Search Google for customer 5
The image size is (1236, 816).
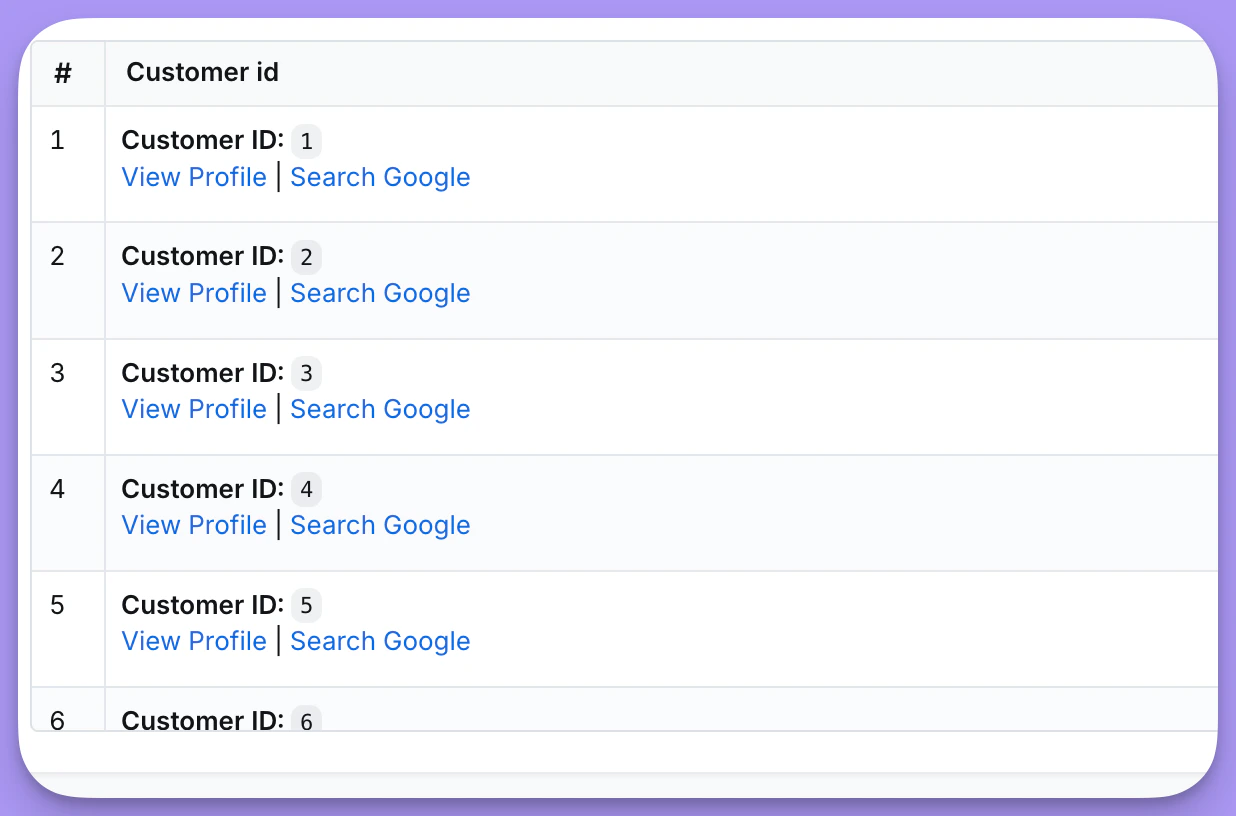380,641
